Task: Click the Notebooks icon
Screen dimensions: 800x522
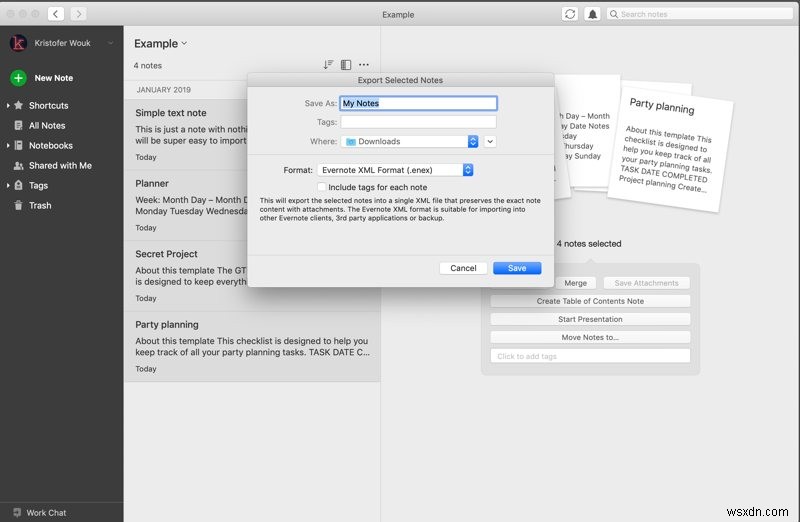Action: click(x=18, y=145)
